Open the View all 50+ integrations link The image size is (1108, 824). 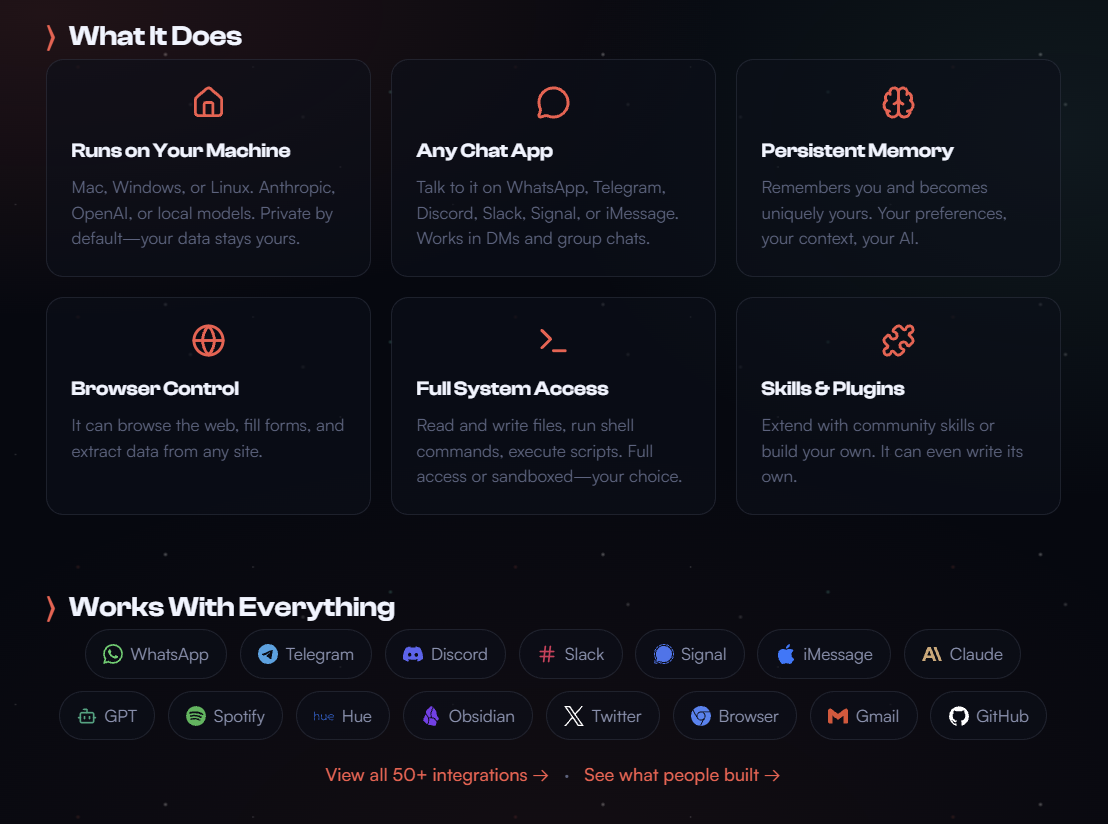pyautogui.click(x=437, y=775)
